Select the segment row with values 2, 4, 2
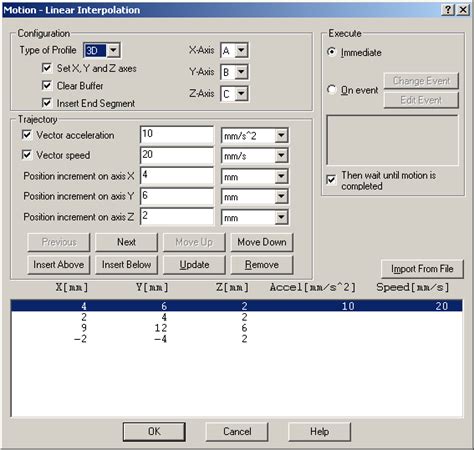This screenshot has width=474, height=450. 237,317
